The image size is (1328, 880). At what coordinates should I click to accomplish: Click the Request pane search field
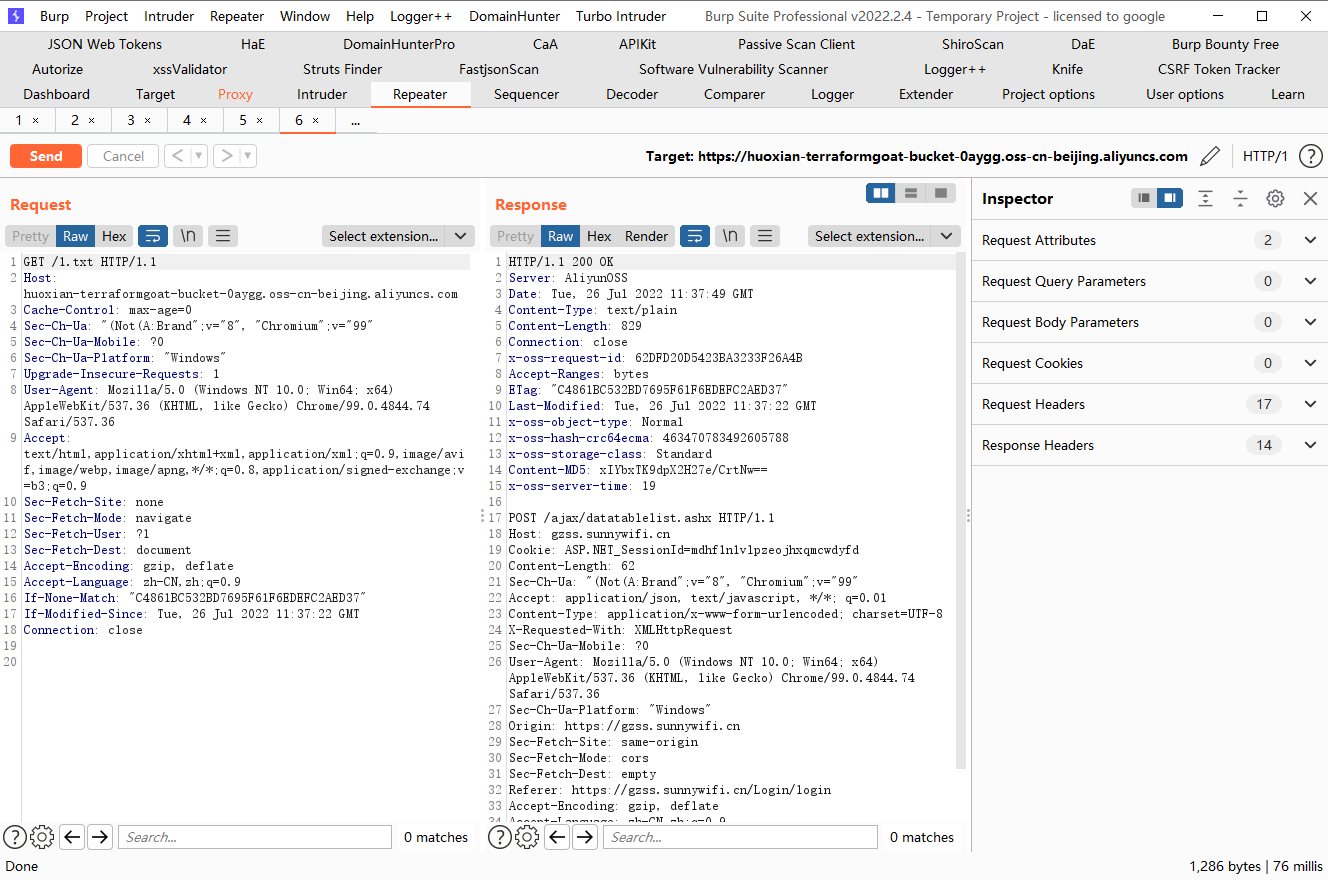255,837
